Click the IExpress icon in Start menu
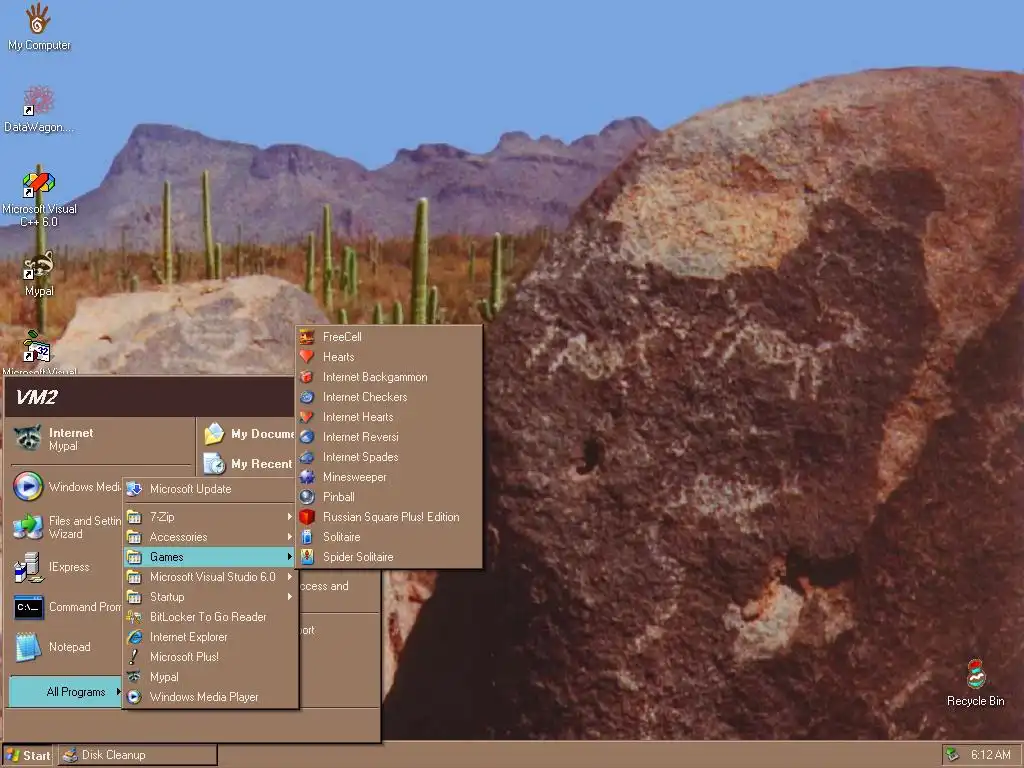Screen dimensions: 1024x768 tap(28, 567)
